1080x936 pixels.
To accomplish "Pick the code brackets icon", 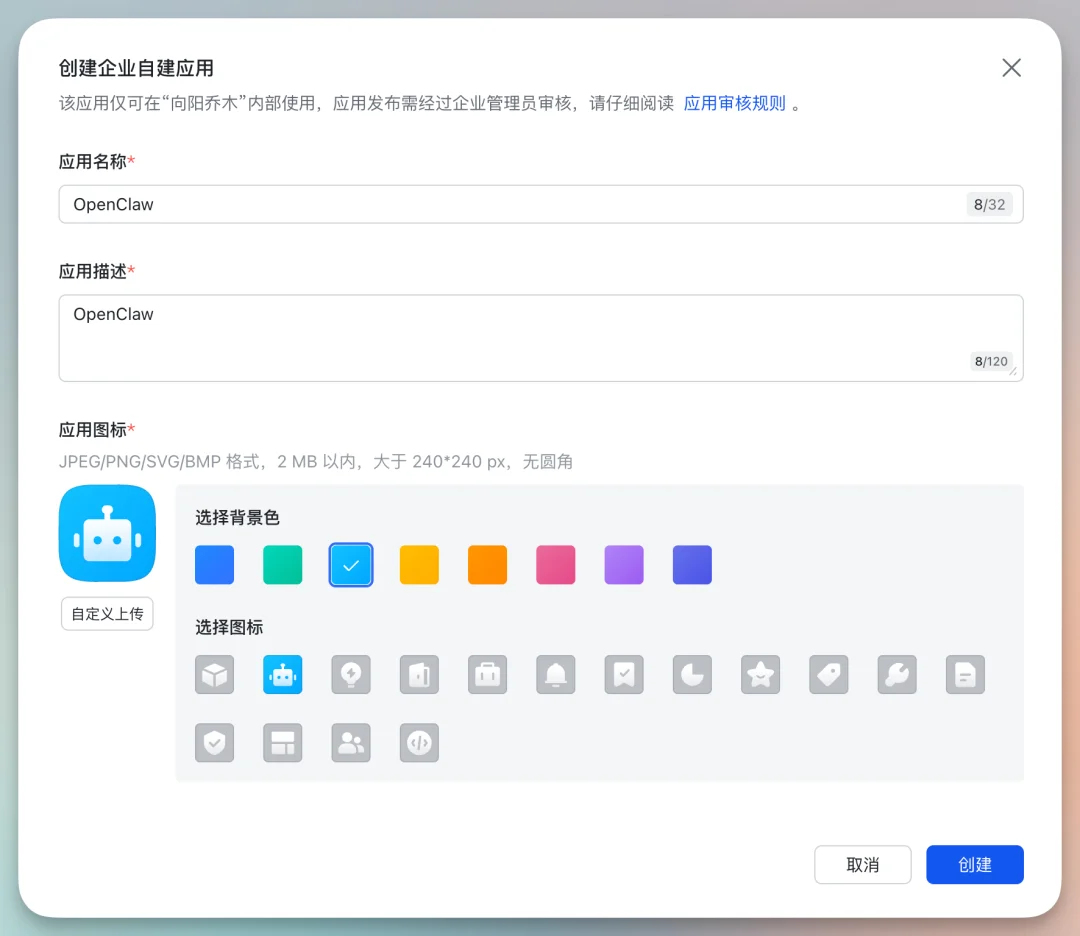I will (x=419, y=742).
